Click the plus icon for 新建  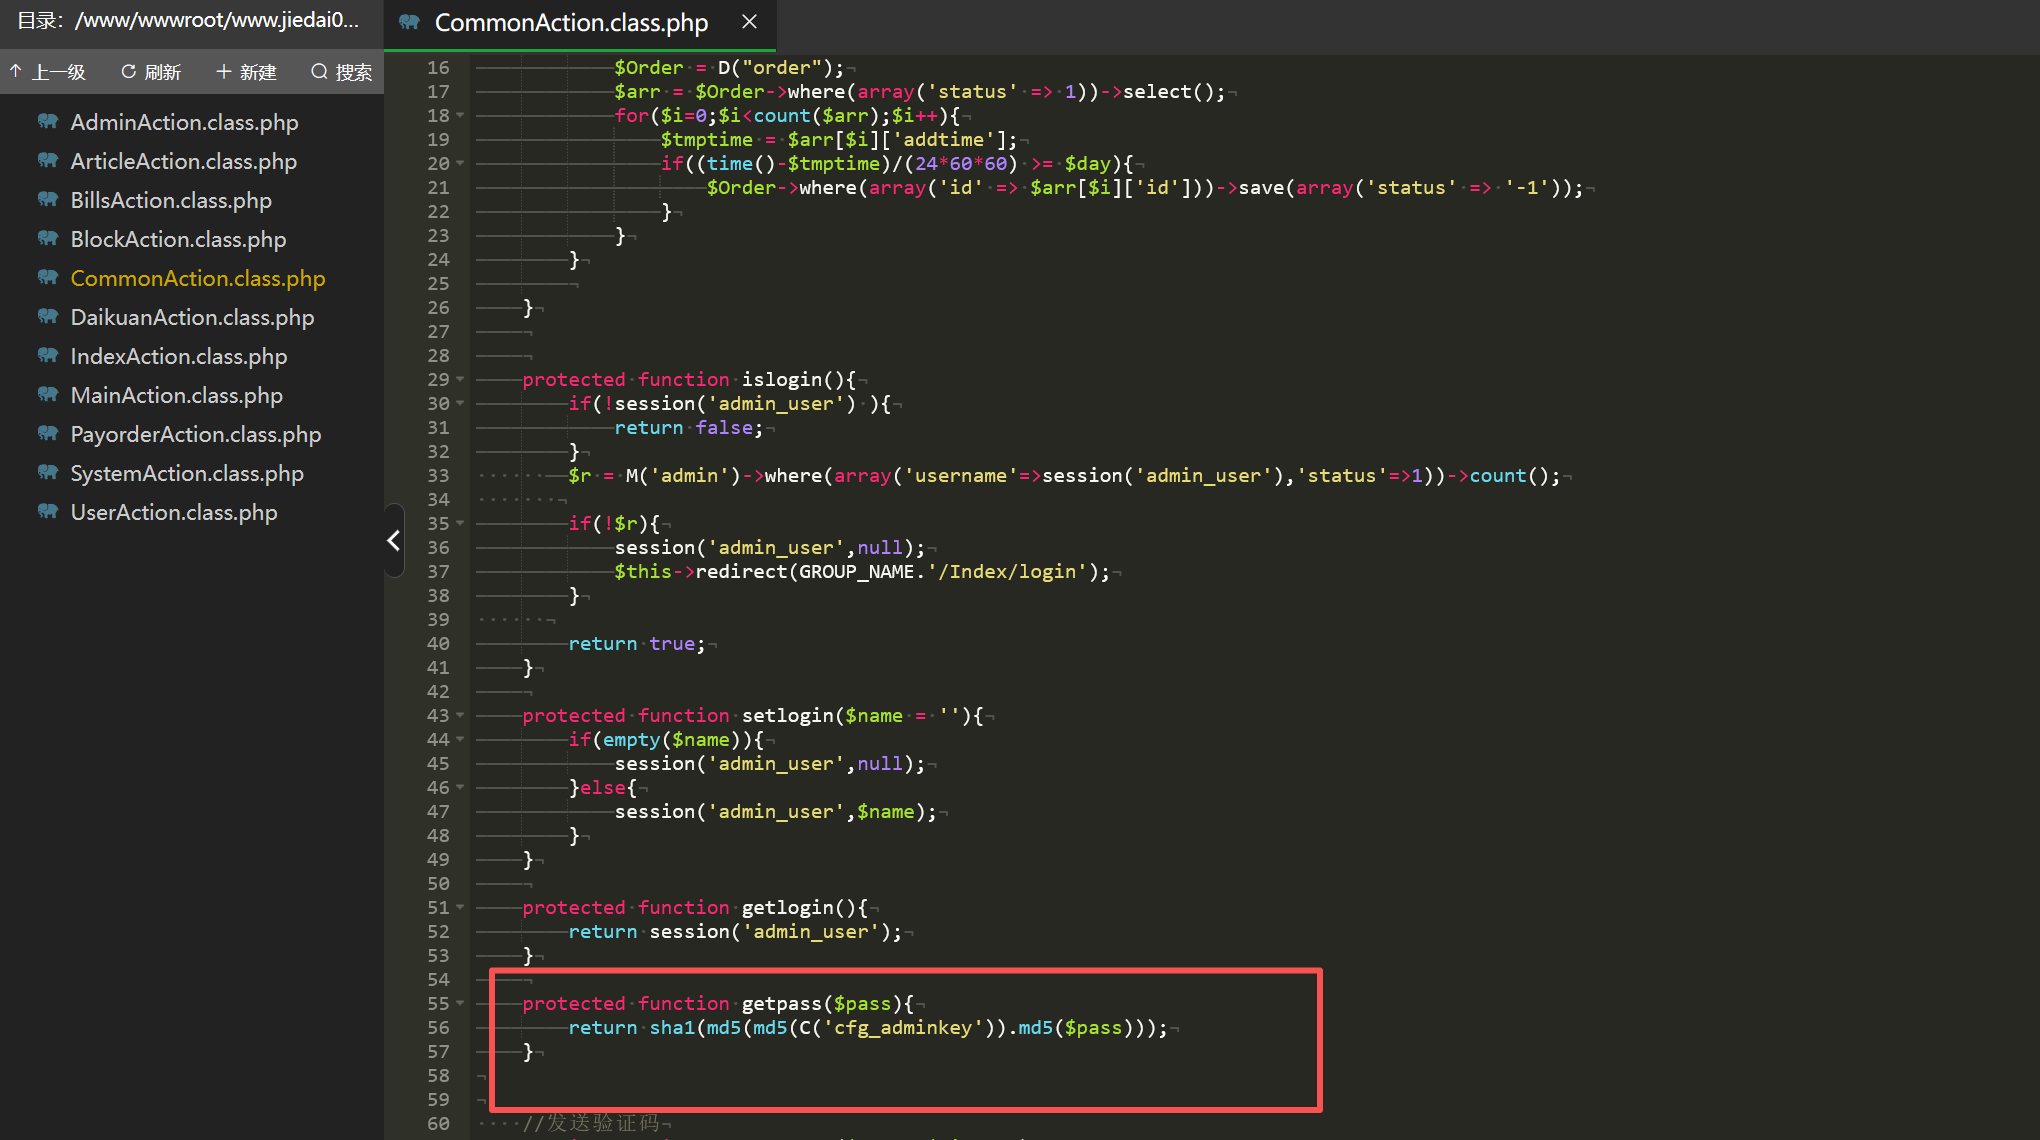pyautogui.click(x=223, y=72)
